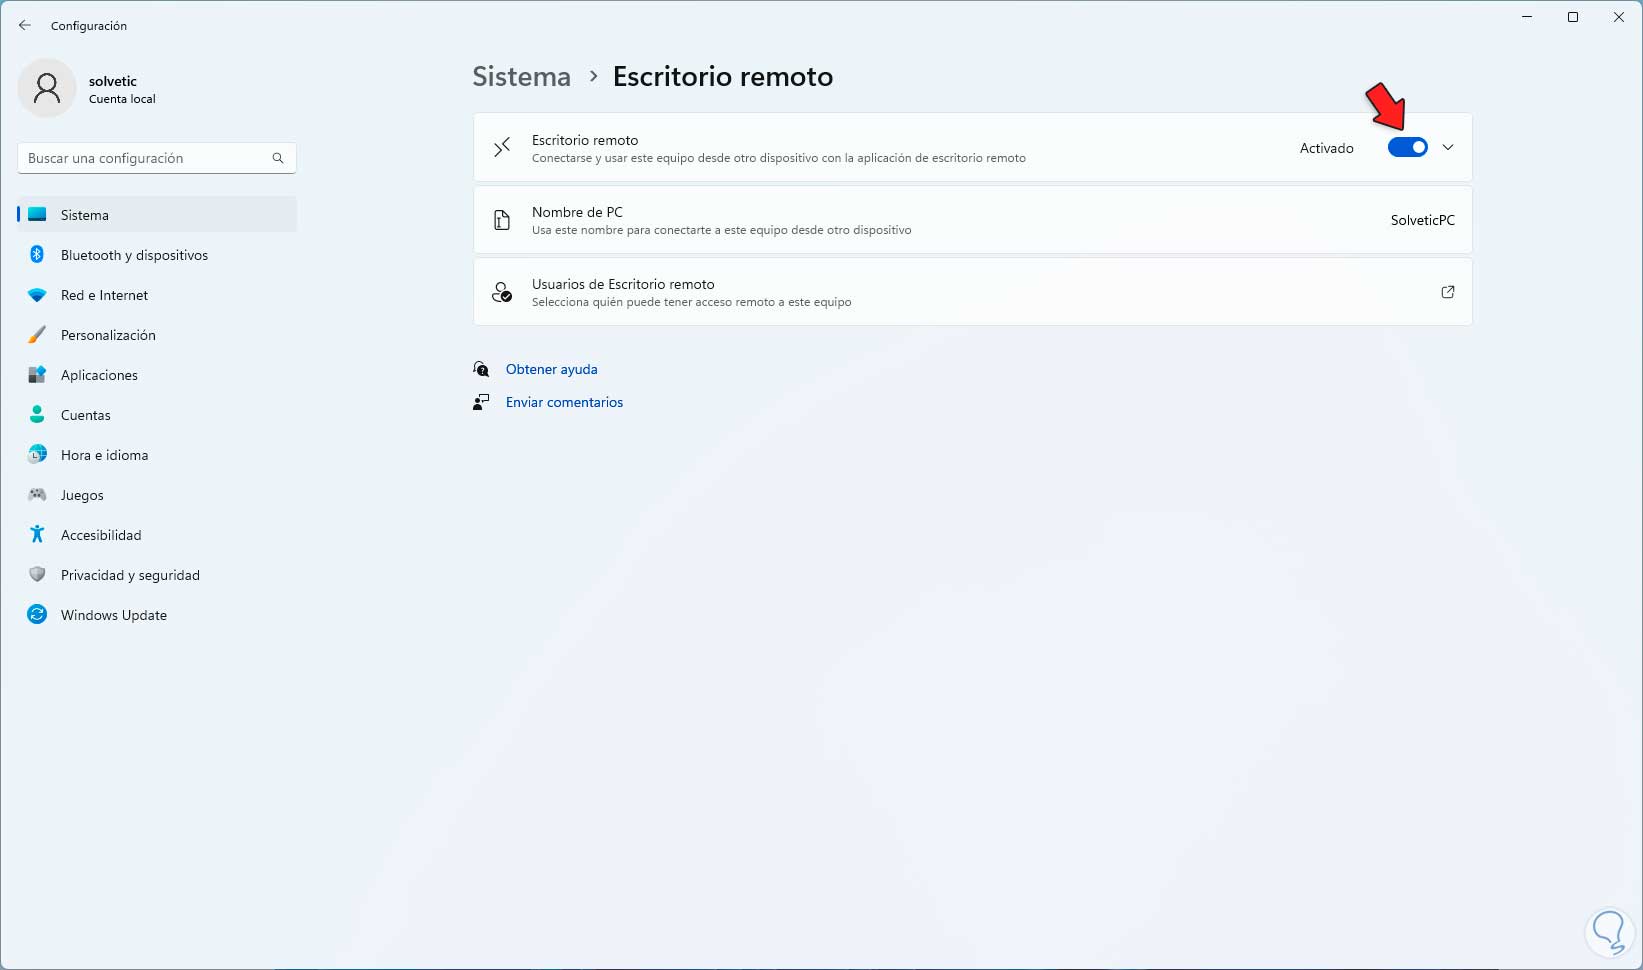Click the Privacidad y seguridad shield icon
The width and height of the screenshot is (1643, 970).
(x=37, y=575)
